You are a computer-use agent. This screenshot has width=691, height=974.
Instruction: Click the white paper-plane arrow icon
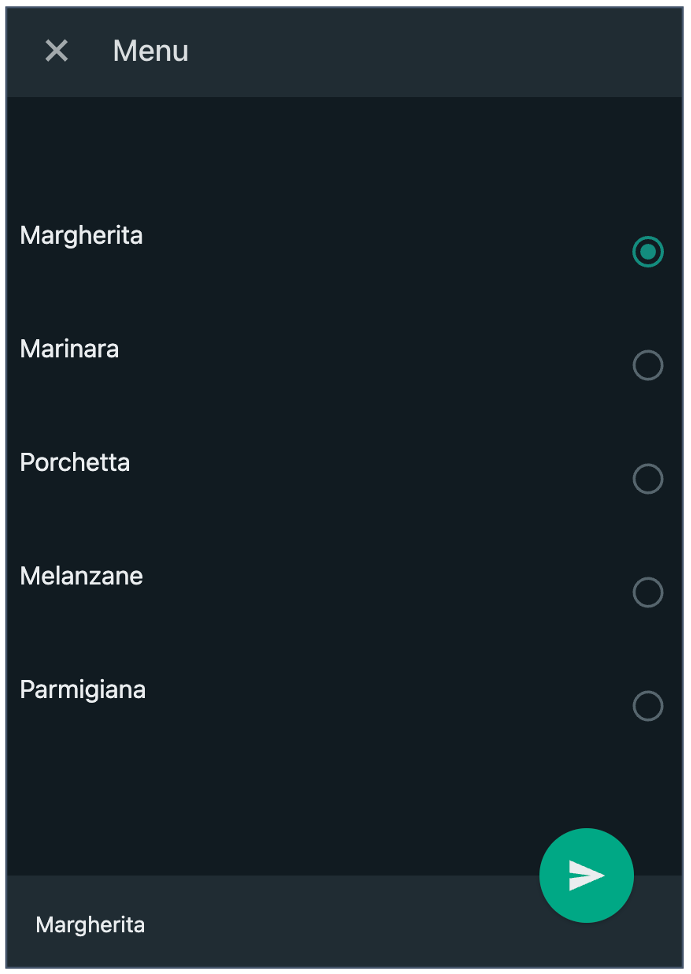586,875
